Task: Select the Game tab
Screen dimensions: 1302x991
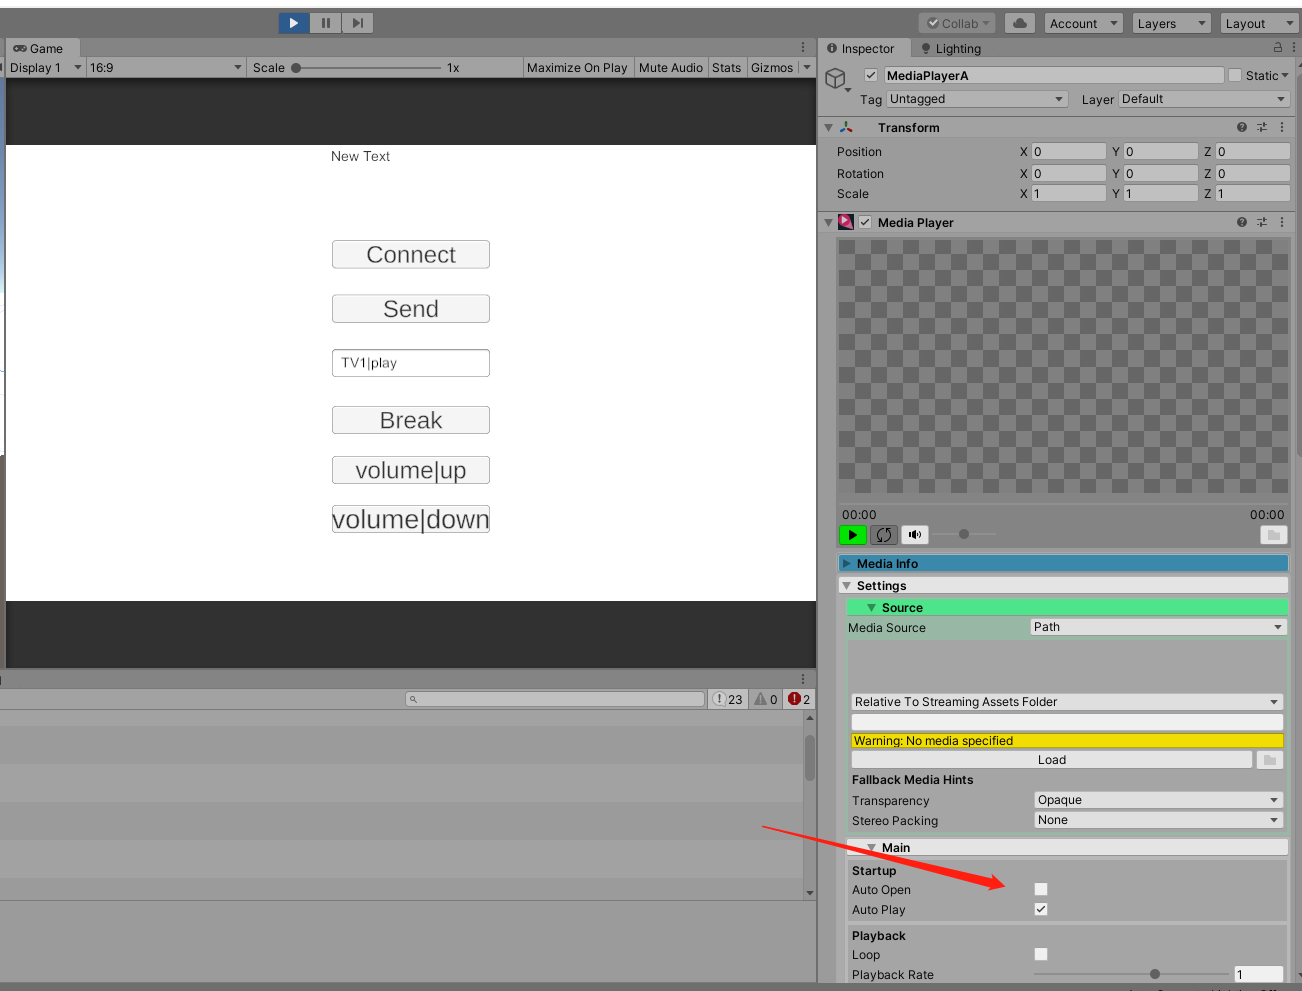Action: (x=42, y=48)
